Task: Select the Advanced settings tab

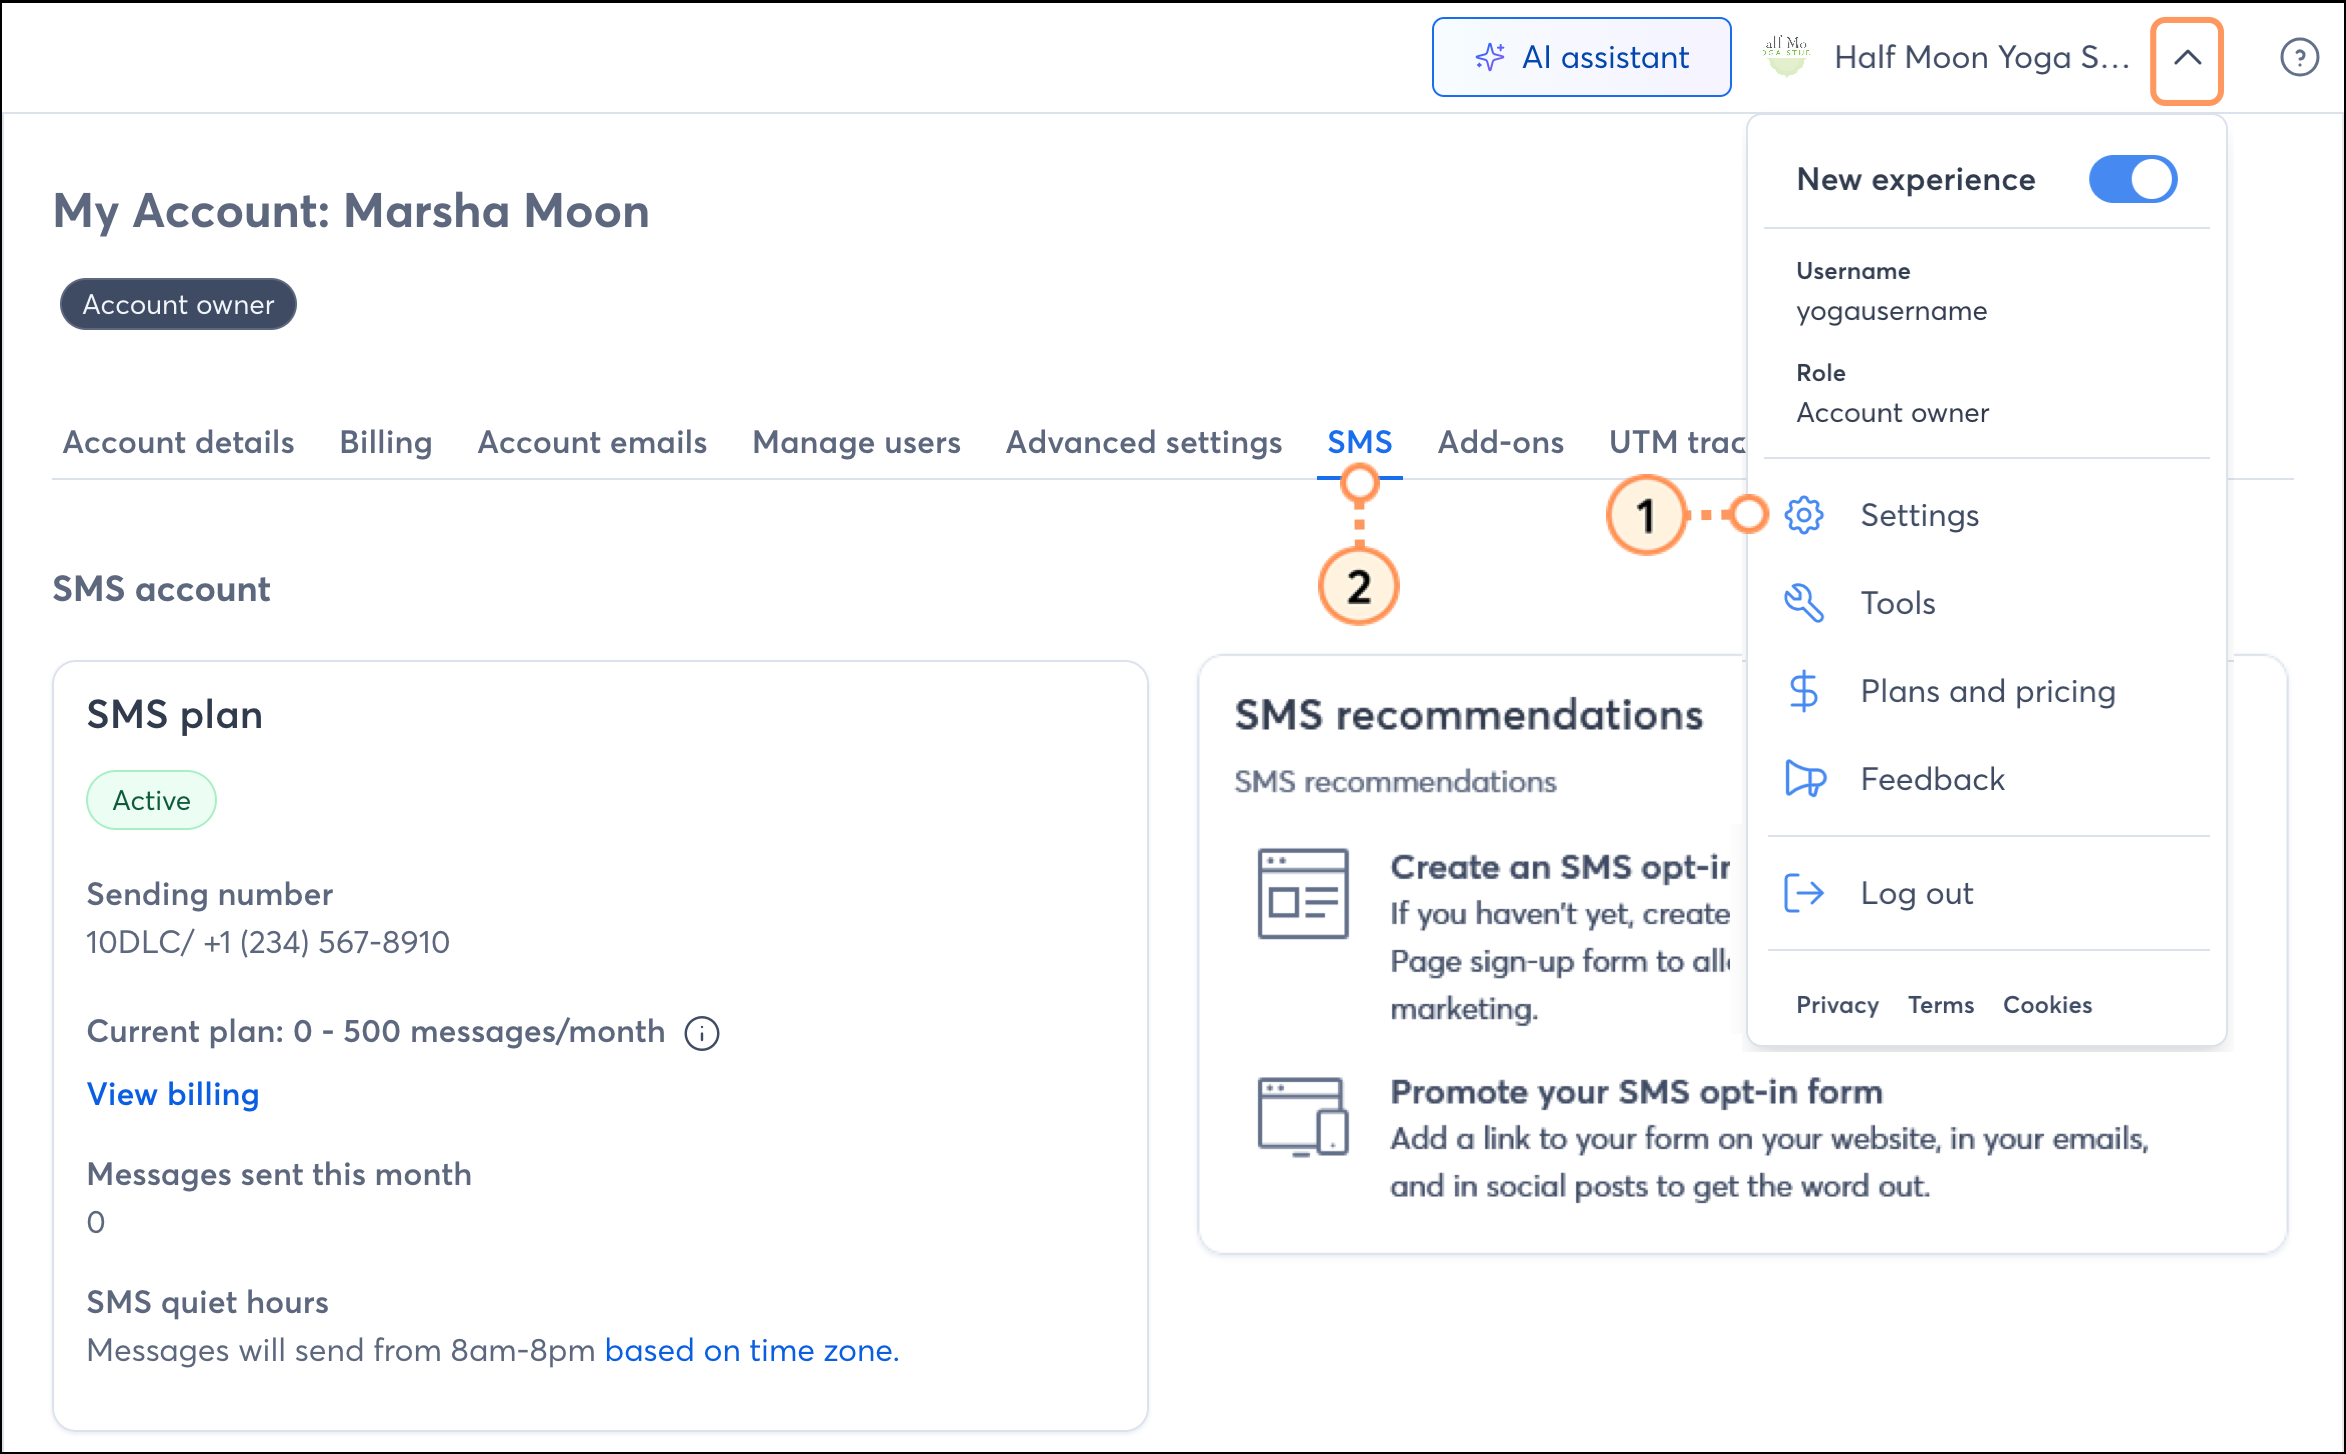Action: click(1143, 442)
